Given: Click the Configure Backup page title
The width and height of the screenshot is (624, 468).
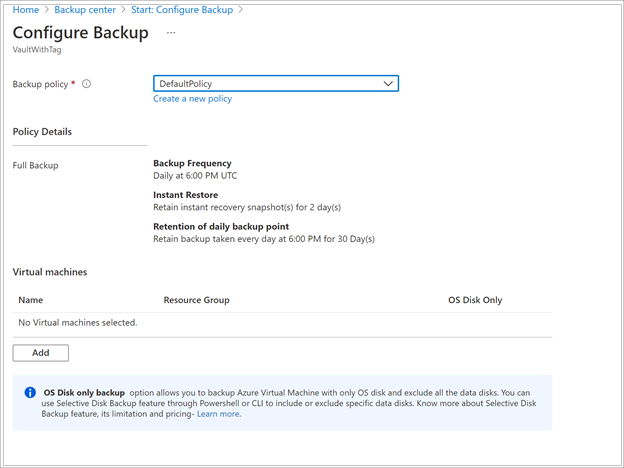Looking at the screenshot, I should [81, 32].
